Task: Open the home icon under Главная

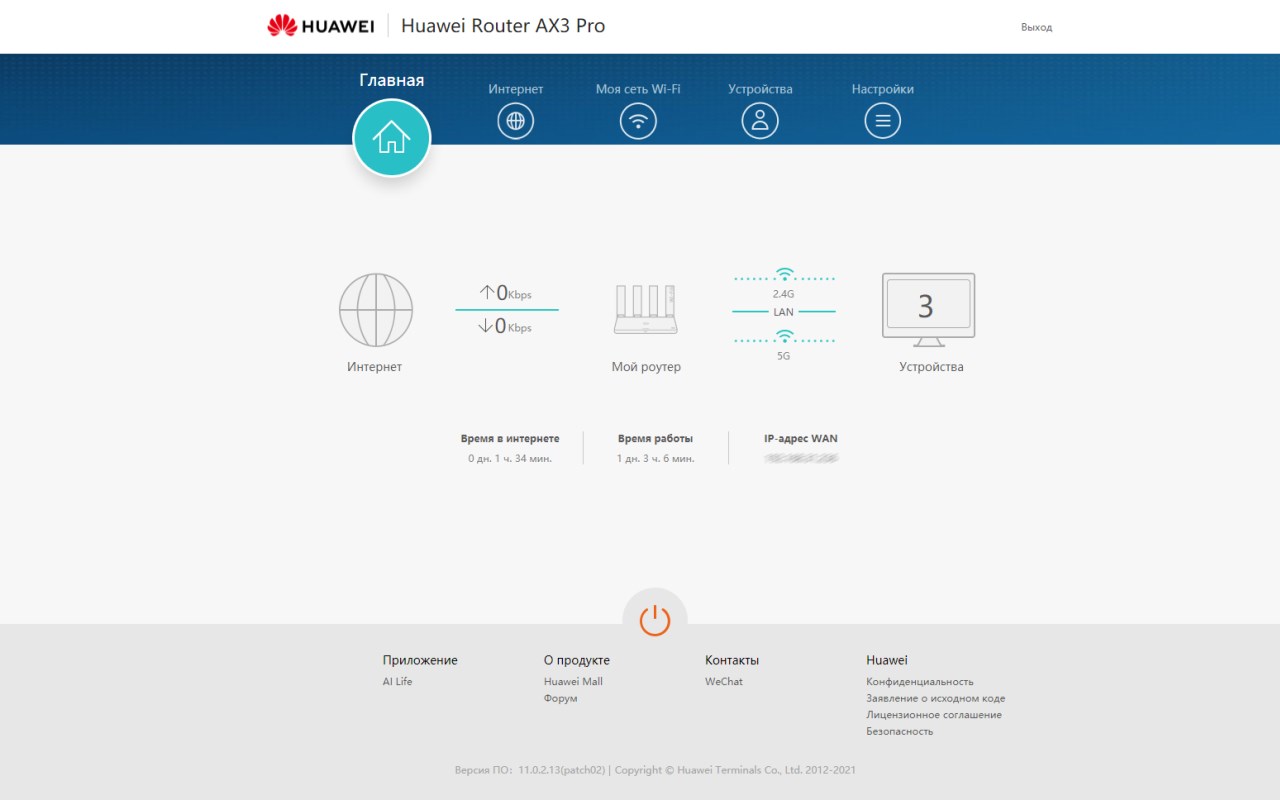Action: tap(392, 138)
